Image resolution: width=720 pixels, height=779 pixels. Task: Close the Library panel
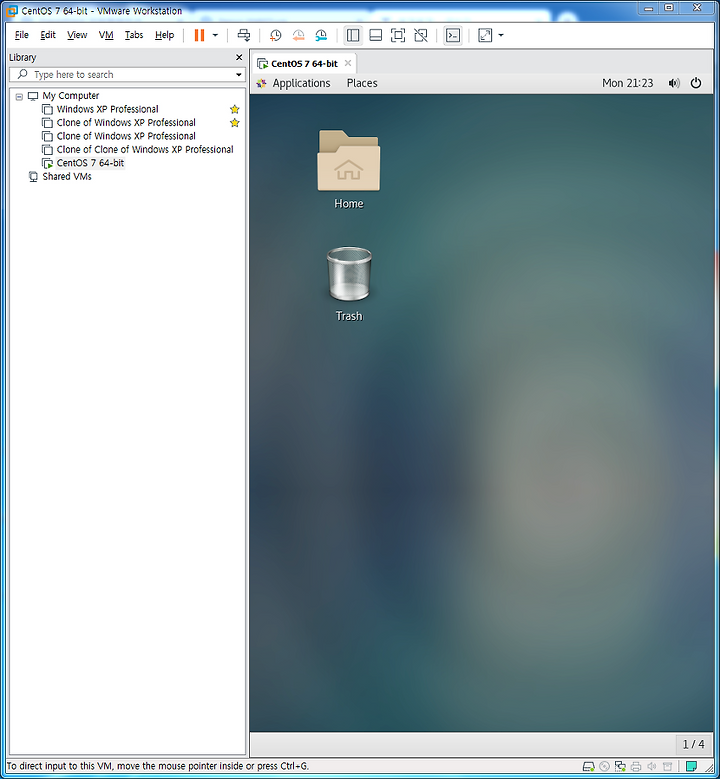point(239,58)
